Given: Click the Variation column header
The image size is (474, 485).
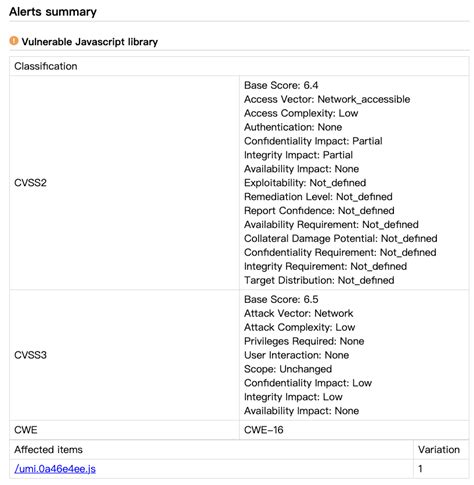Looking at the screenshot, I should pos(439,450).
